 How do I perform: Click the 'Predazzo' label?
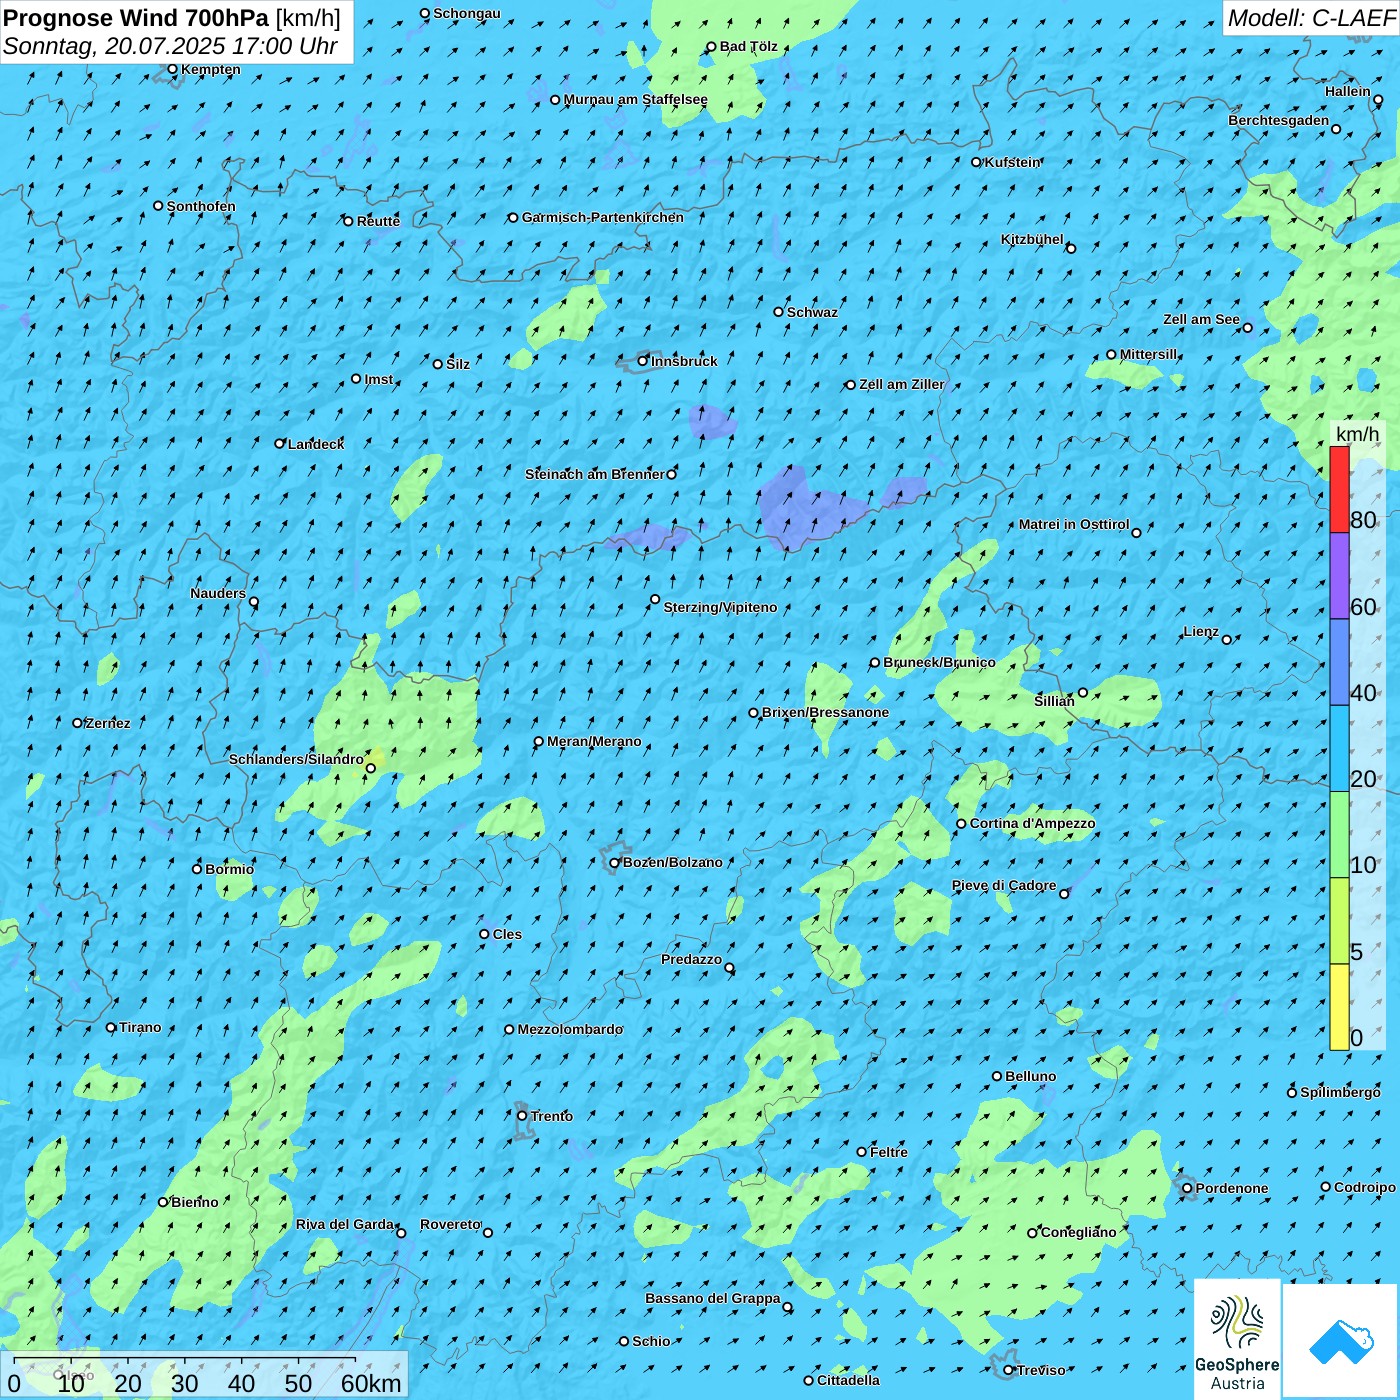click(691, 959)
